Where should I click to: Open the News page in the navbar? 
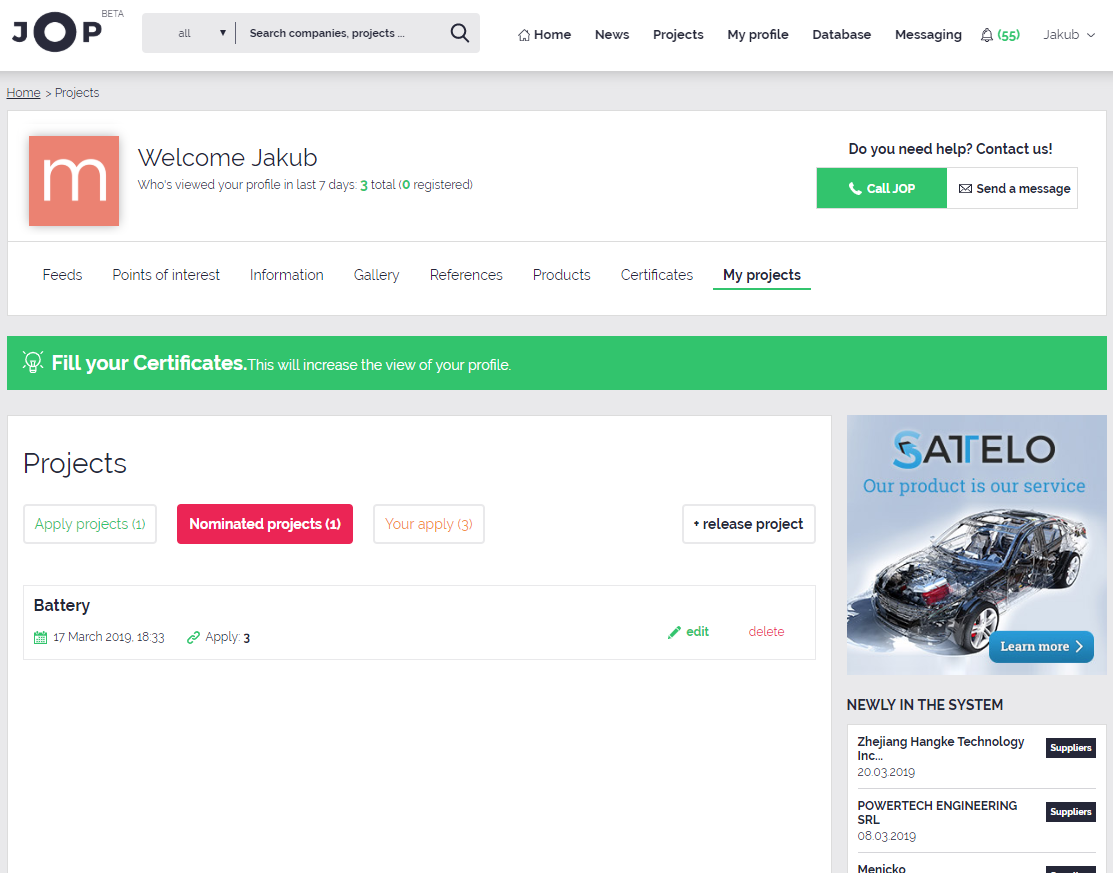click(612, 35)
